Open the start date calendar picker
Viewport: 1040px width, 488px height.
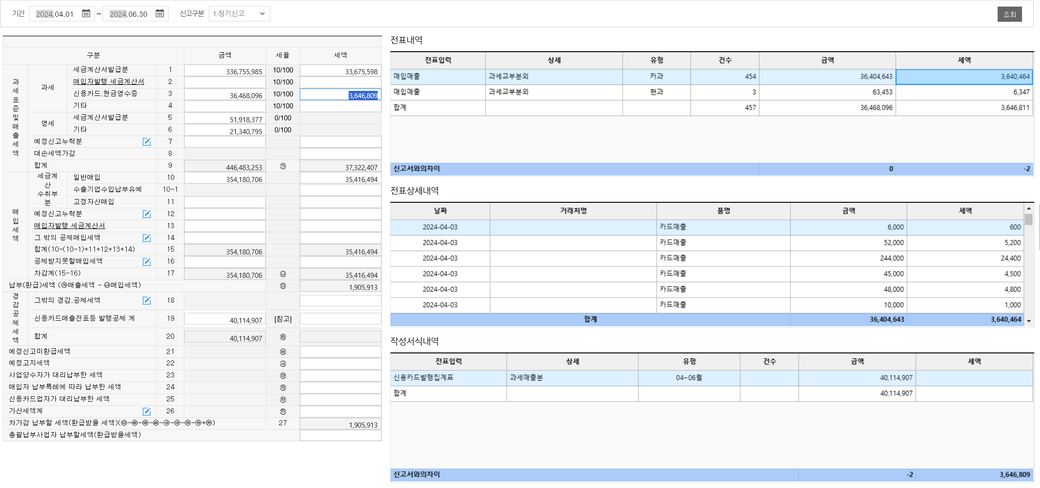point(86,14)
